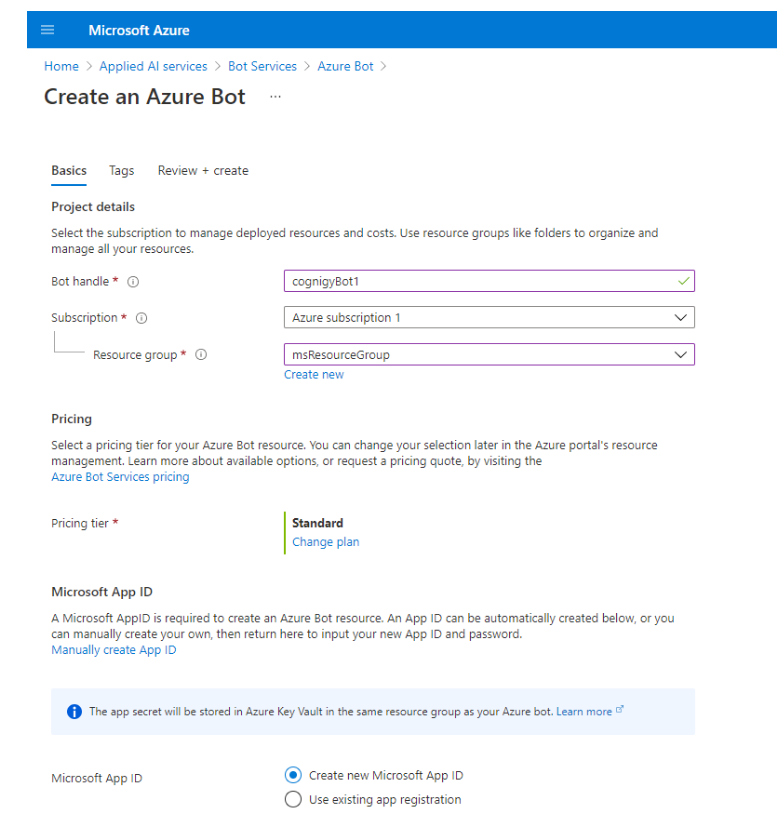
Task: Open the hamburger portal menu
Action: 47,30
